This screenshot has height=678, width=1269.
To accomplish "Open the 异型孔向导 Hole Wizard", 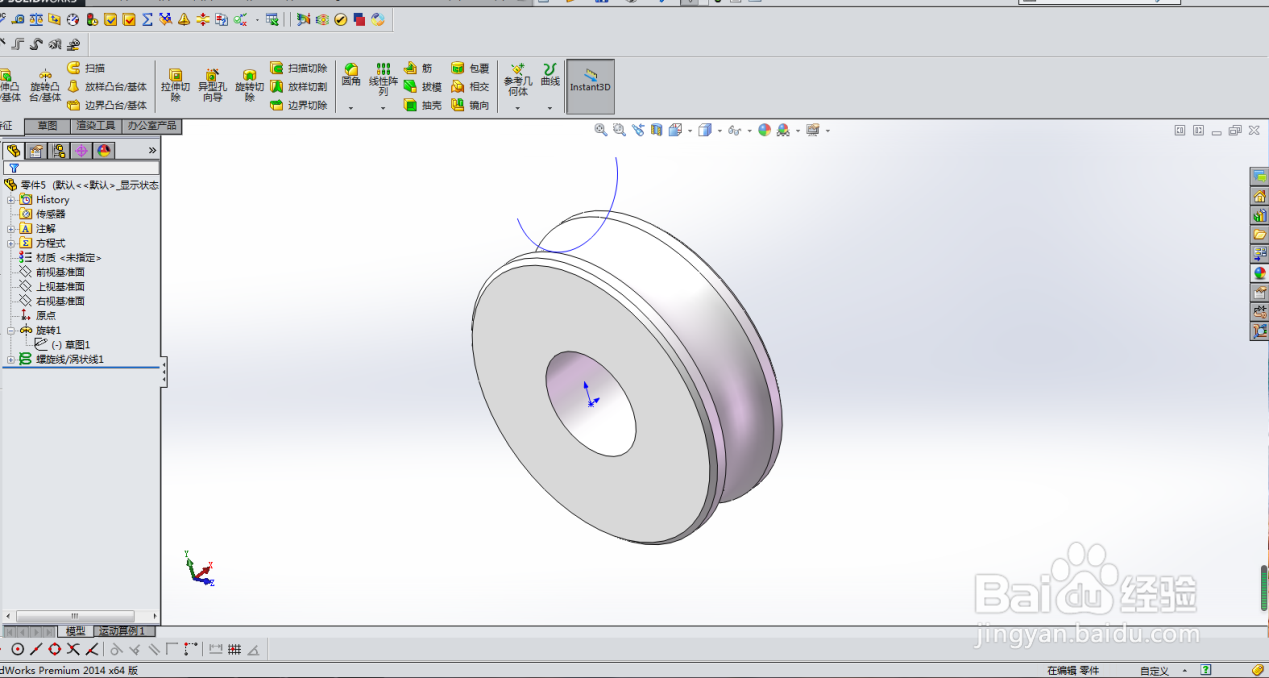I will (x=213, y=86).
